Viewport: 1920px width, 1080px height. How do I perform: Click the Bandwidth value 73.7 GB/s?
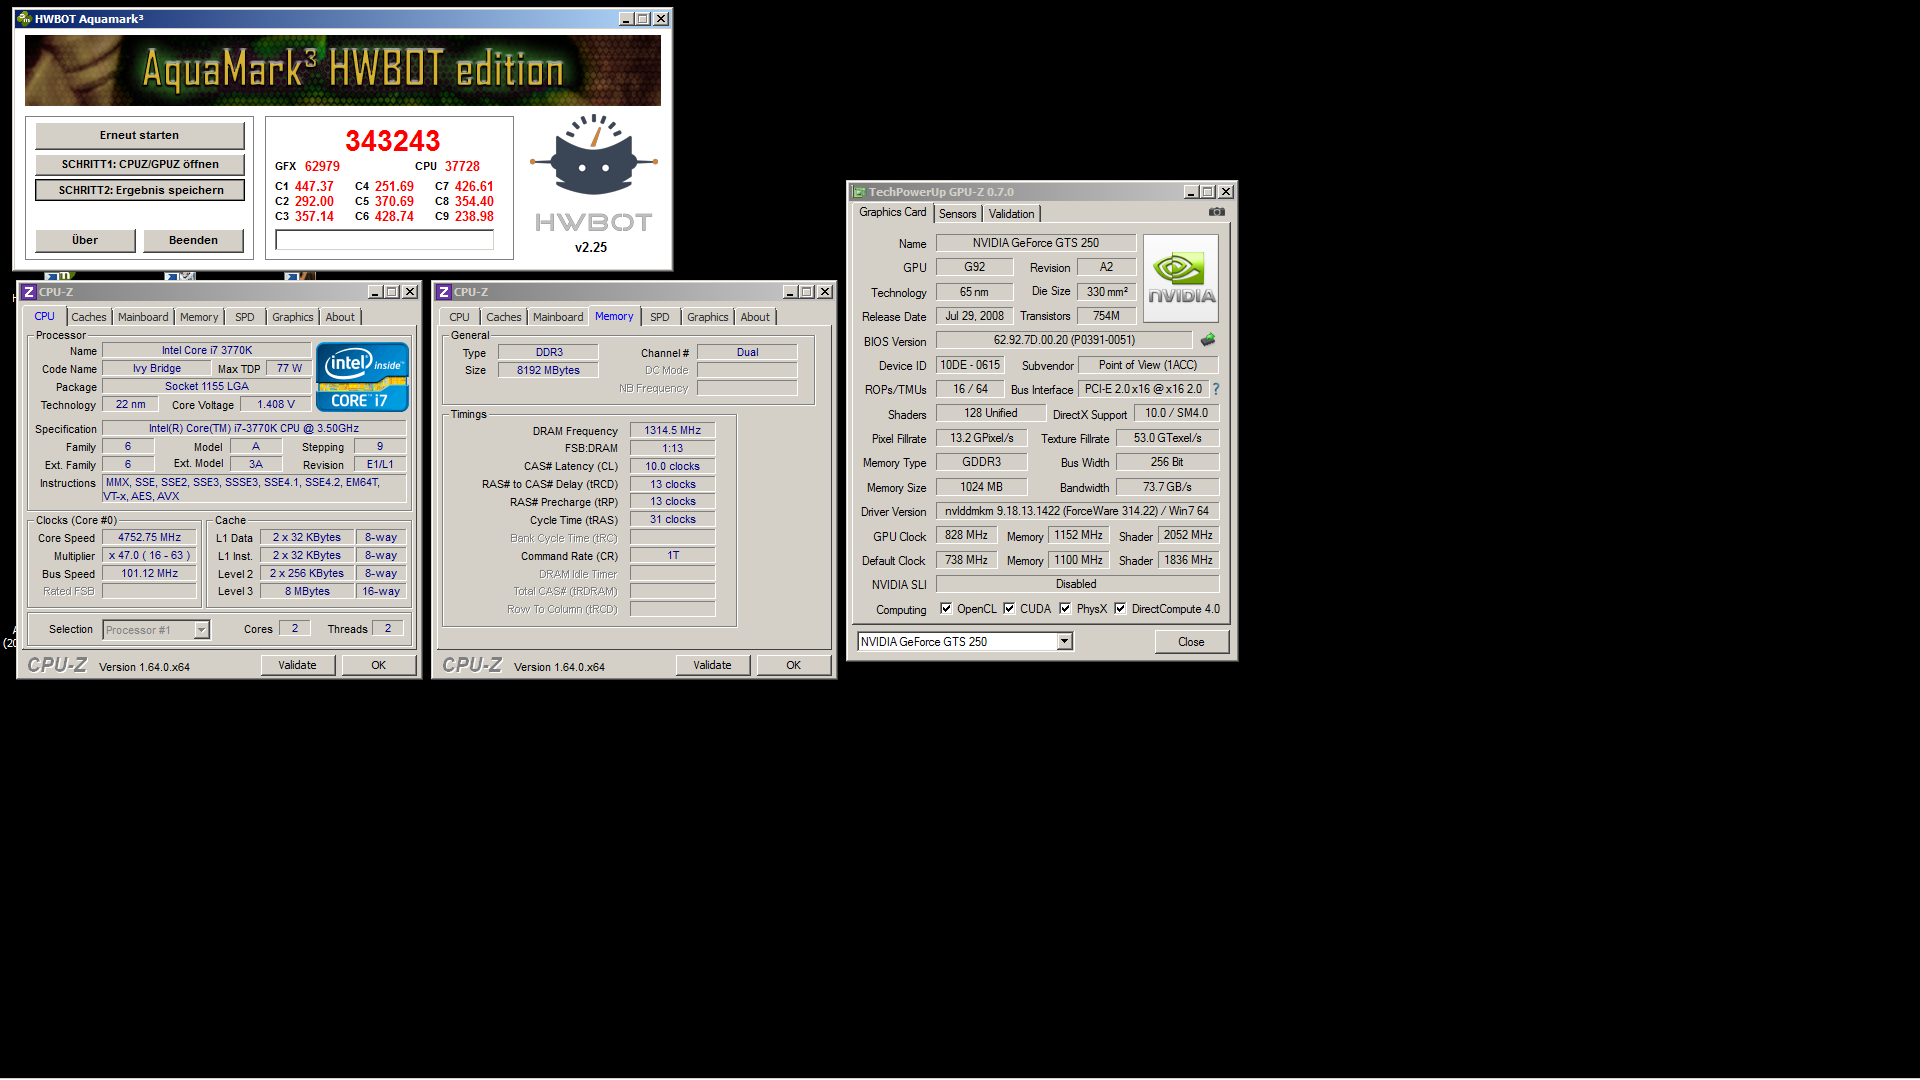click(1167, 487)
